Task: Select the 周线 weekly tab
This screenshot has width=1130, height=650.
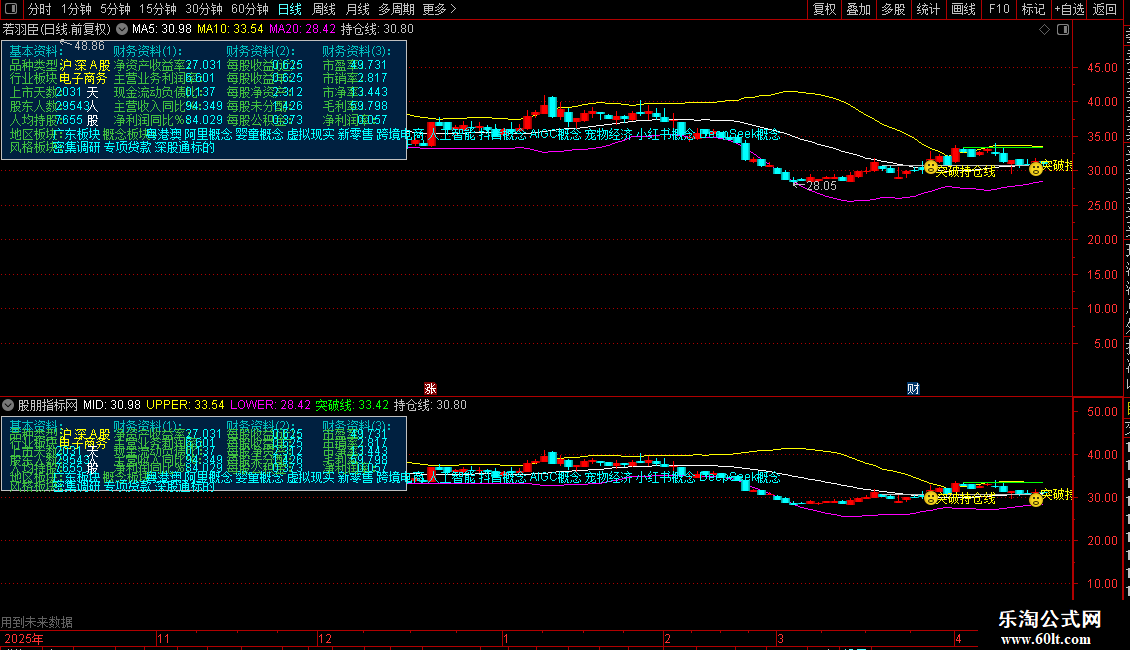Action: tap(324, 9)
